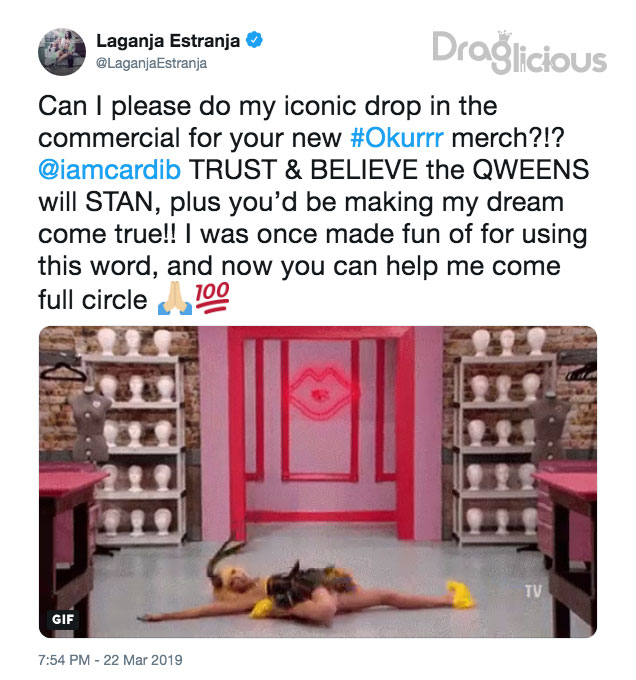Click the praying hands emoji

175,299
